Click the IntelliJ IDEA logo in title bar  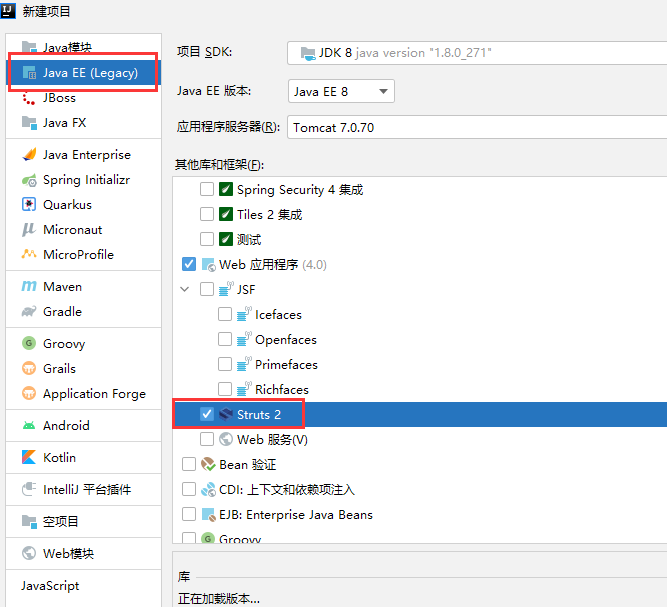coord(8,10)
